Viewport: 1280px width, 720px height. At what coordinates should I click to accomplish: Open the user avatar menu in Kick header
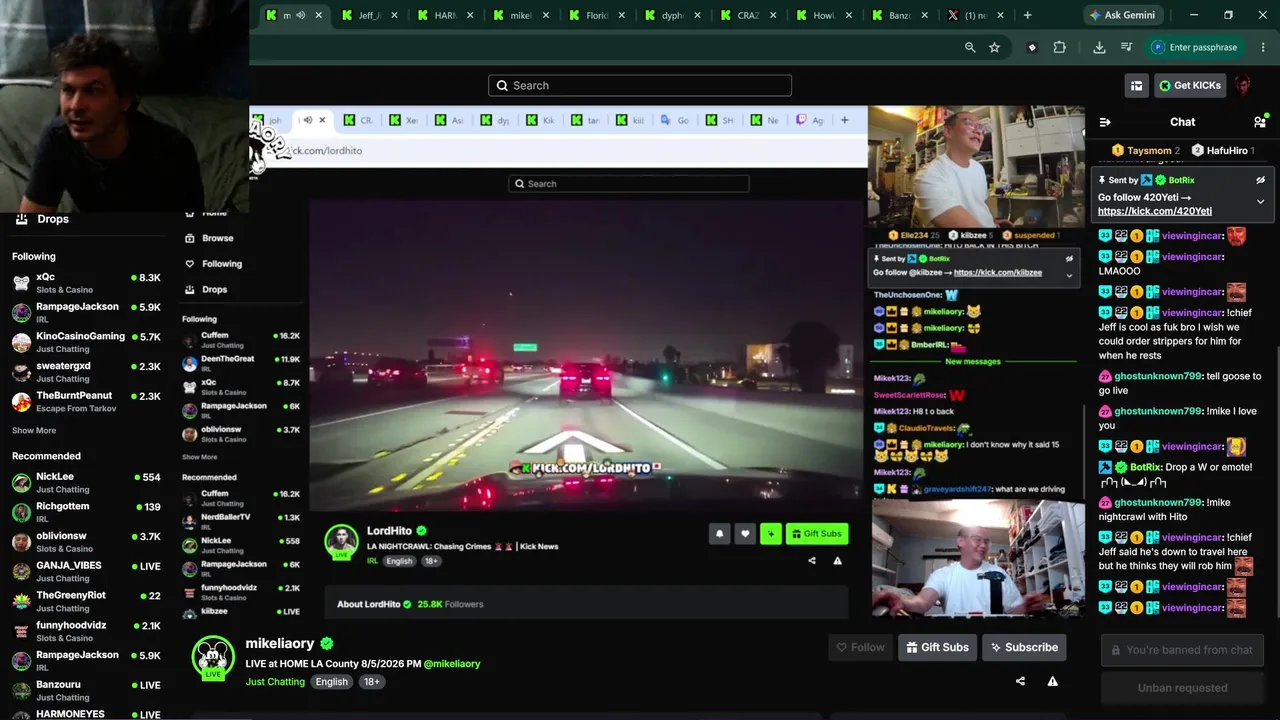[1243, 85]
